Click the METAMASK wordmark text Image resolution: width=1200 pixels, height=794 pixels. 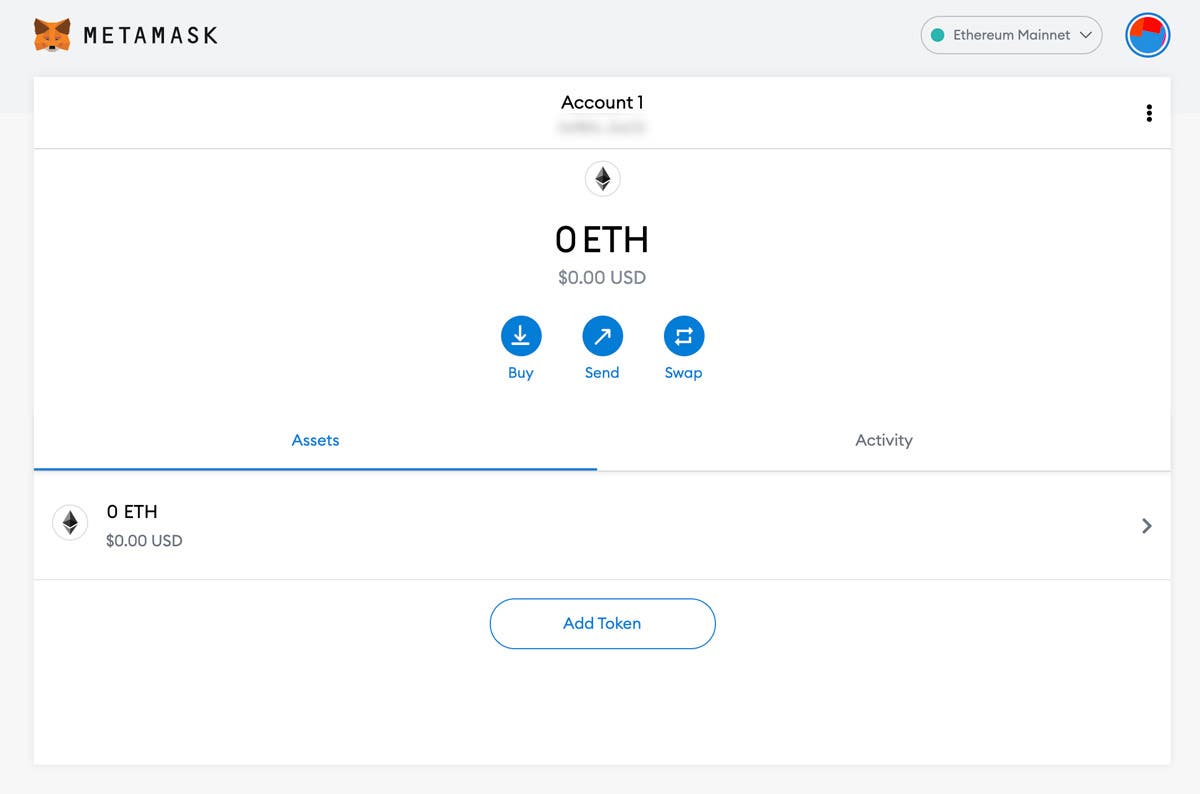pos(150,36)
